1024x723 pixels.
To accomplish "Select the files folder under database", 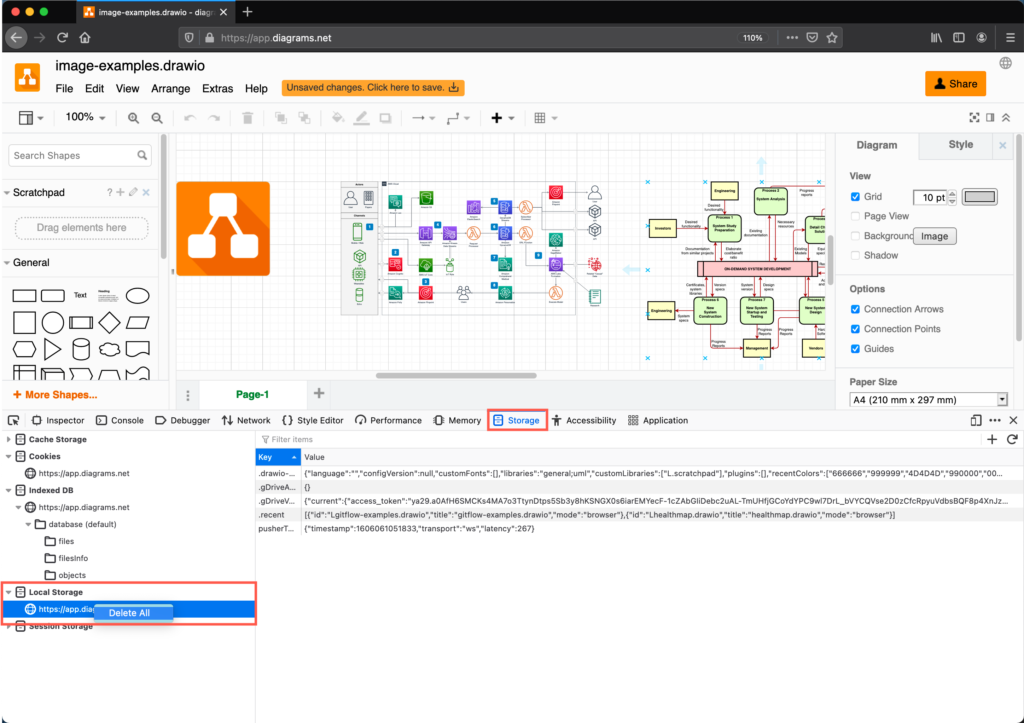I will 59,541.
